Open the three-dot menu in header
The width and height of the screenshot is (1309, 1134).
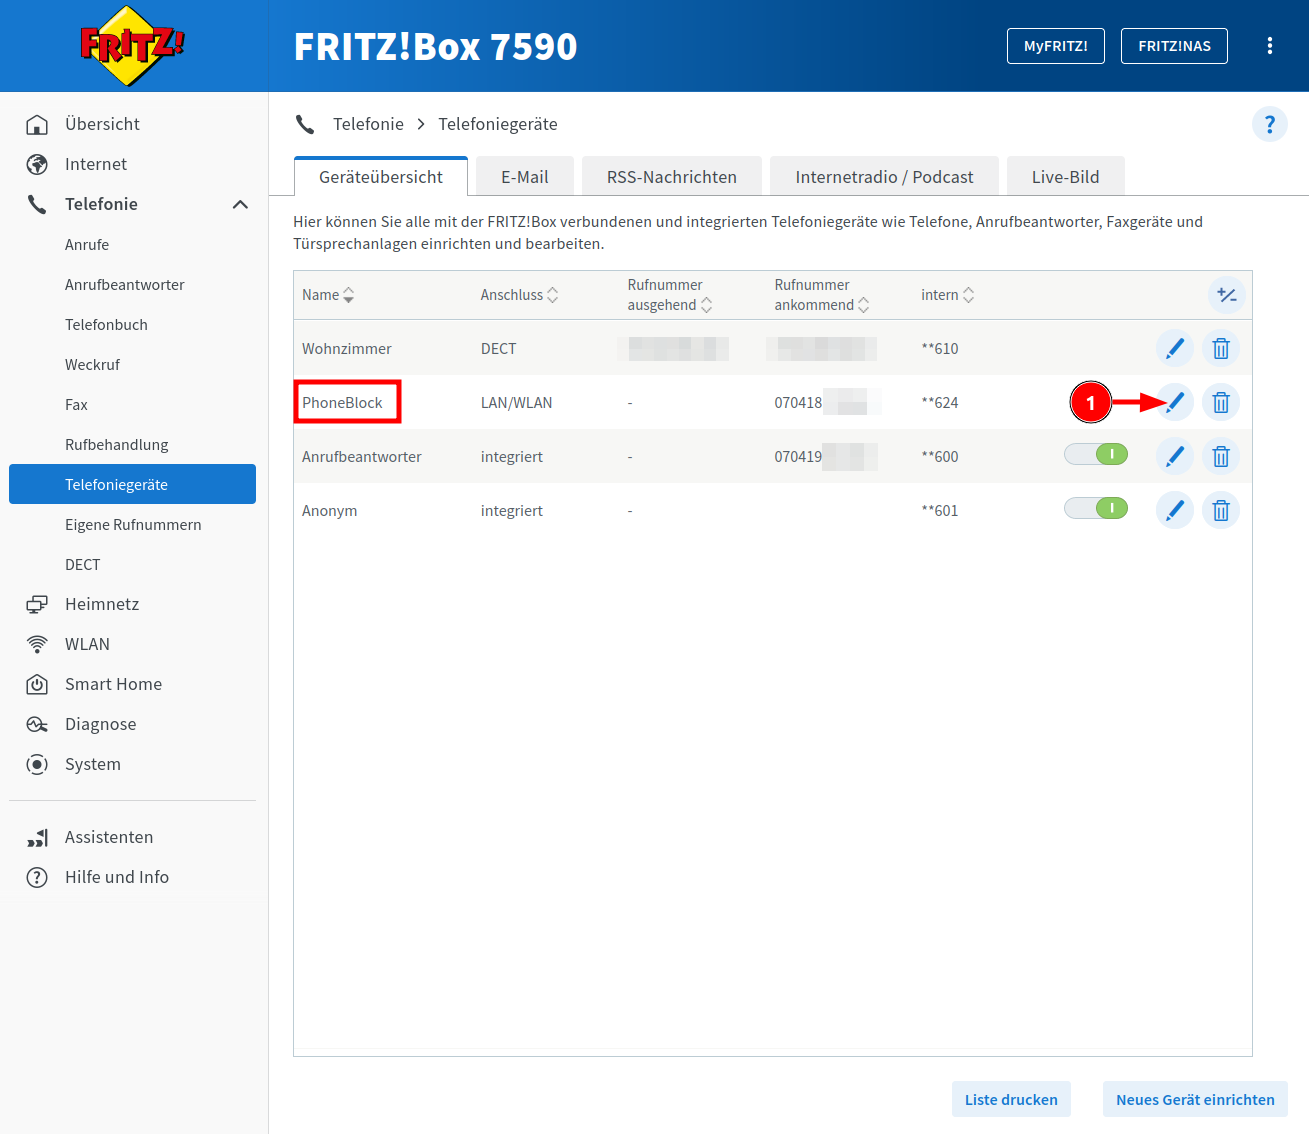[x=1269, y=46]
